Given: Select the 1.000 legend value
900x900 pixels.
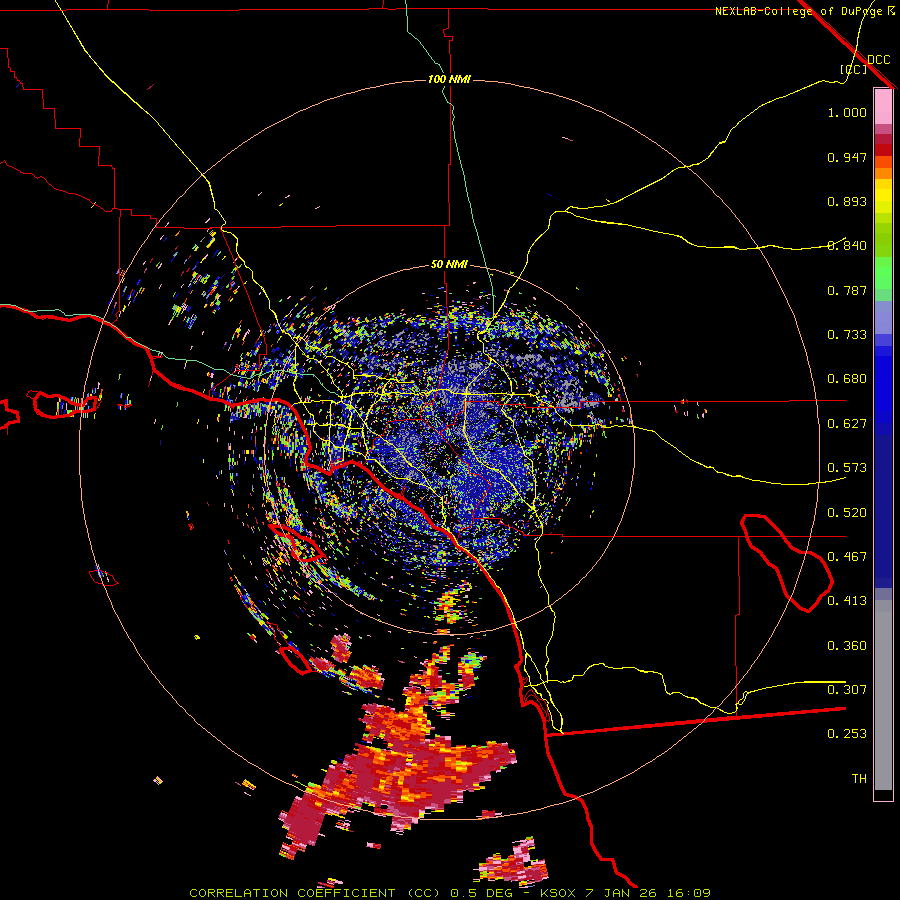Looking at the screenshot, I should pyautogui.click(x=847, y=112).
